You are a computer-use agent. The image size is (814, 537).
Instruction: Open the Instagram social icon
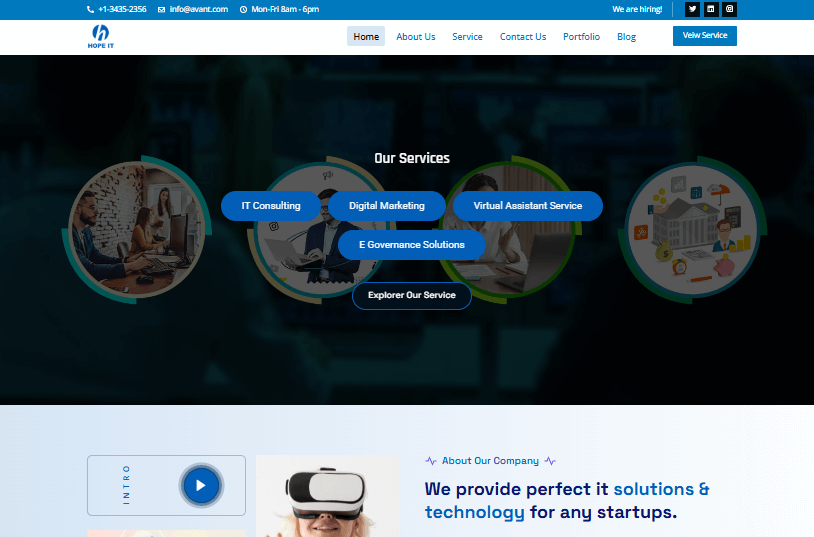(729, 9)
